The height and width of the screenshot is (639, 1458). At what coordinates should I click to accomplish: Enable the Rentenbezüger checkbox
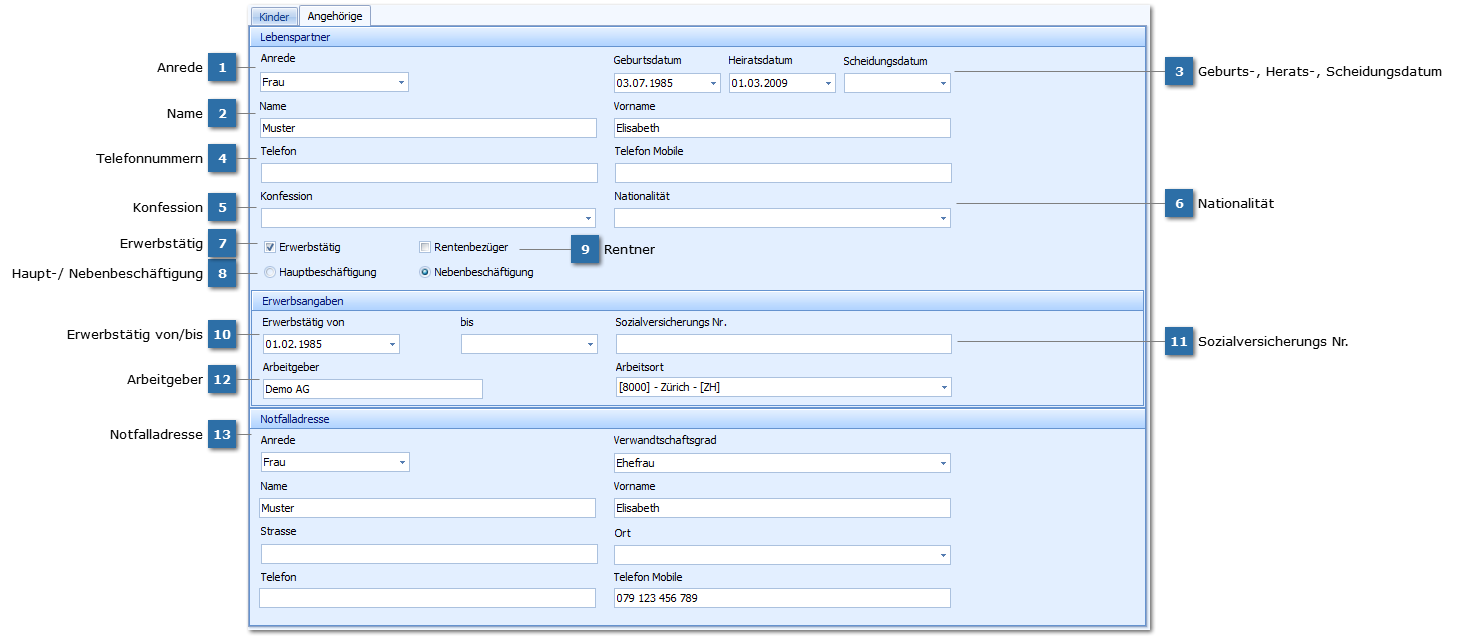[x=425, y=247]
